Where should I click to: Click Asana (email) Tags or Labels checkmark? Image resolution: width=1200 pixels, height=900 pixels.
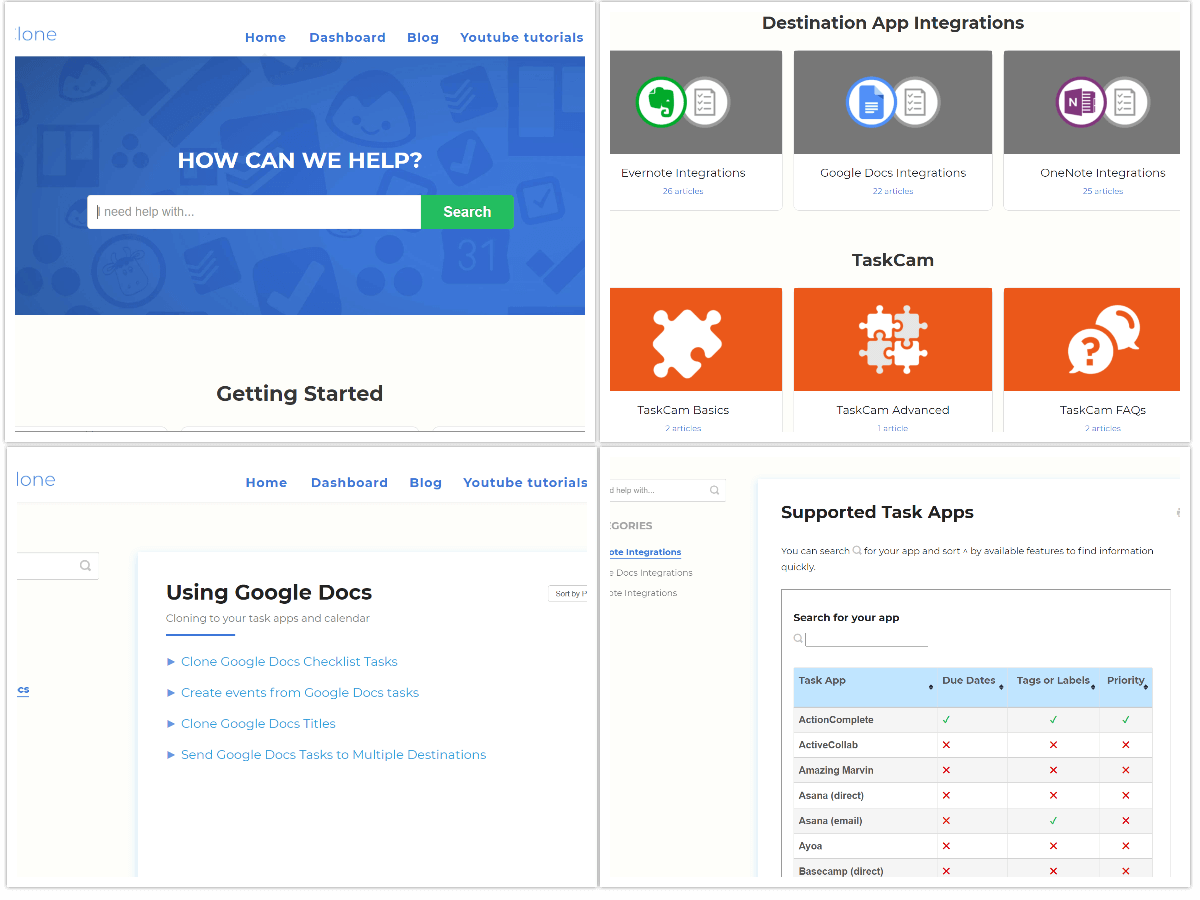(x=1053, y=821)
